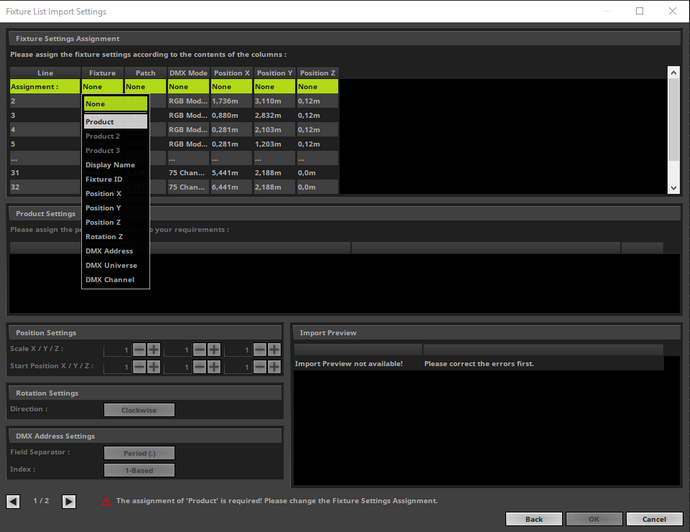Click the Back button
The width and height of the screenshot is (690, 532).
534,519
